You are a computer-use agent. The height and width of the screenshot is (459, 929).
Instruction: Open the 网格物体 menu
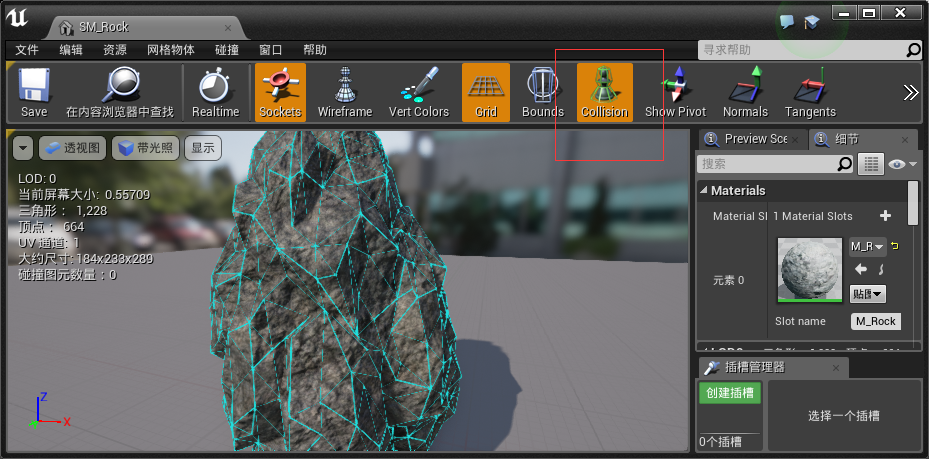[171, 50]
